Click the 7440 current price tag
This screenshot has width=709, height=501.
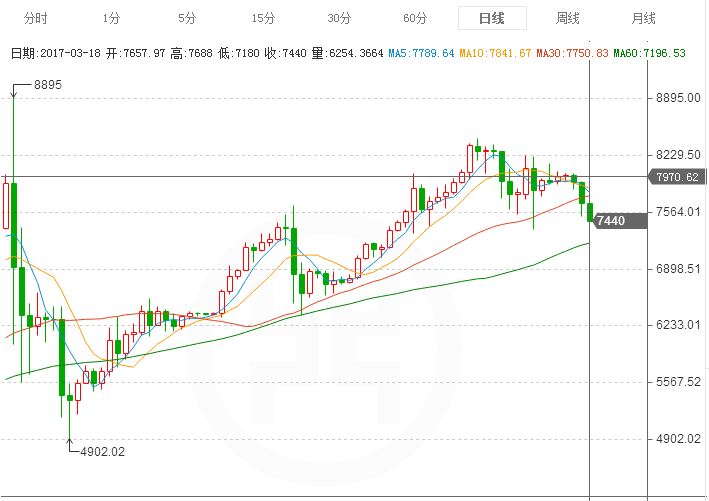point(619,221)
